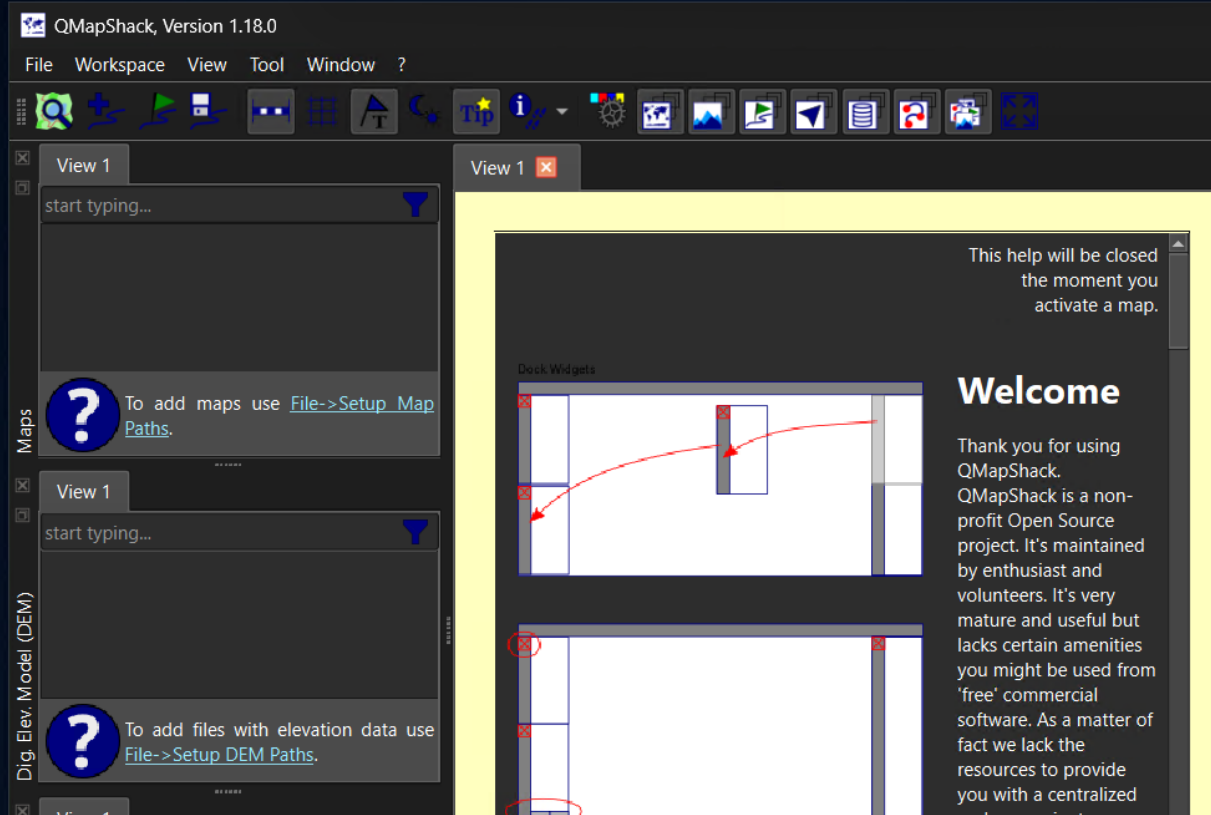Toggle the grid overlay icon
1211x815 pixels.
click(322, 111)
